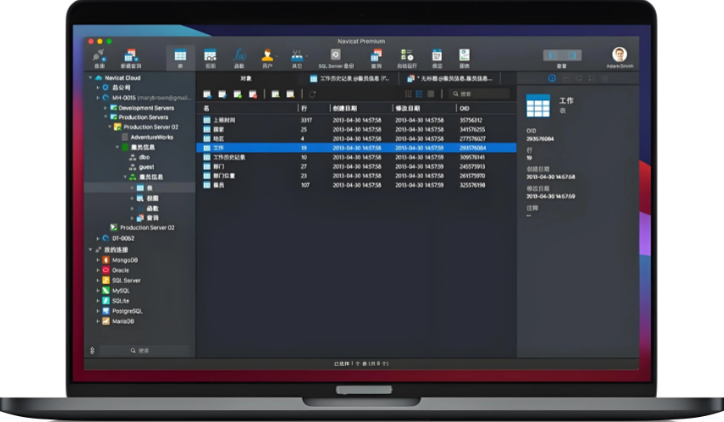The height and width of the screenshot is (422, 724).
Task: Expand the DT-0052 project node
Action: pyautogui.click(x=97, y=238)
